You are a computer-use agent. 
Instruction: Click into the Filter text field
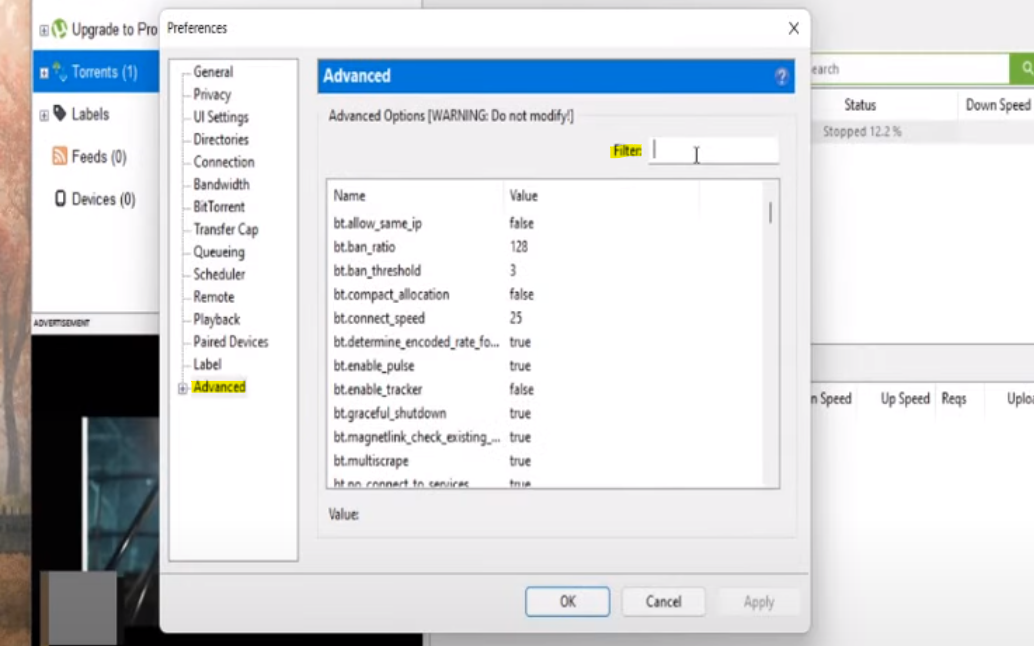point(713,151)
